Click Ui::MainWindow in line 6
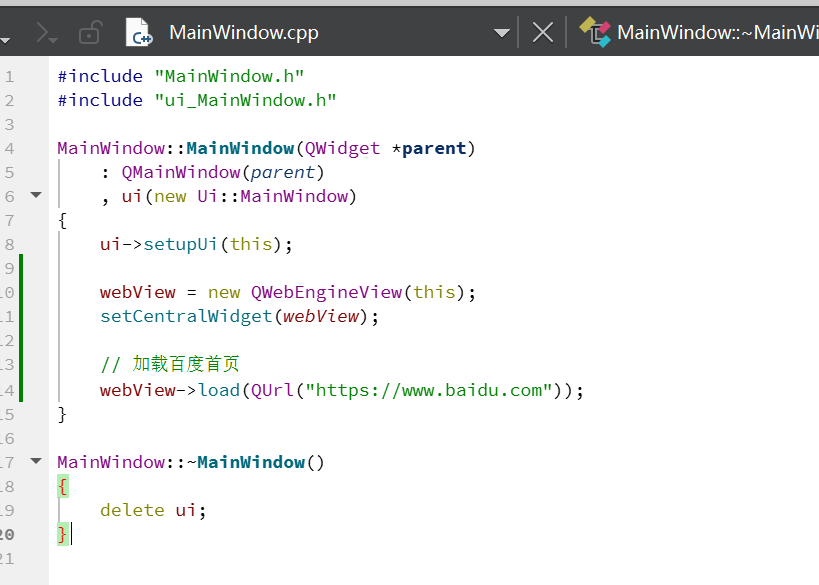 point(273,196)
